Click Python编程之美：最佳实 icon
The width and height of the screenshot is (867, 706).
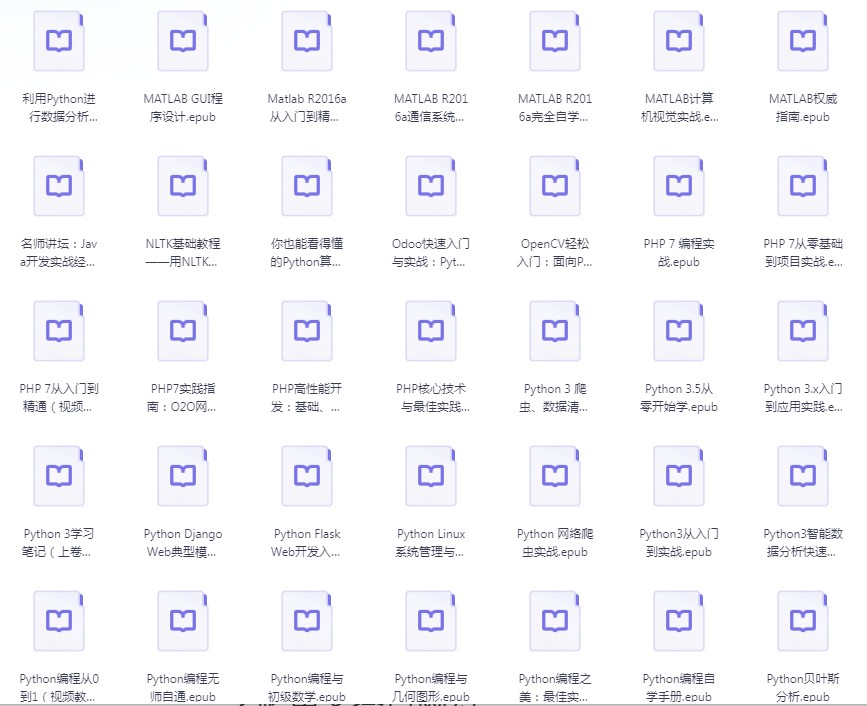(555, 621)
